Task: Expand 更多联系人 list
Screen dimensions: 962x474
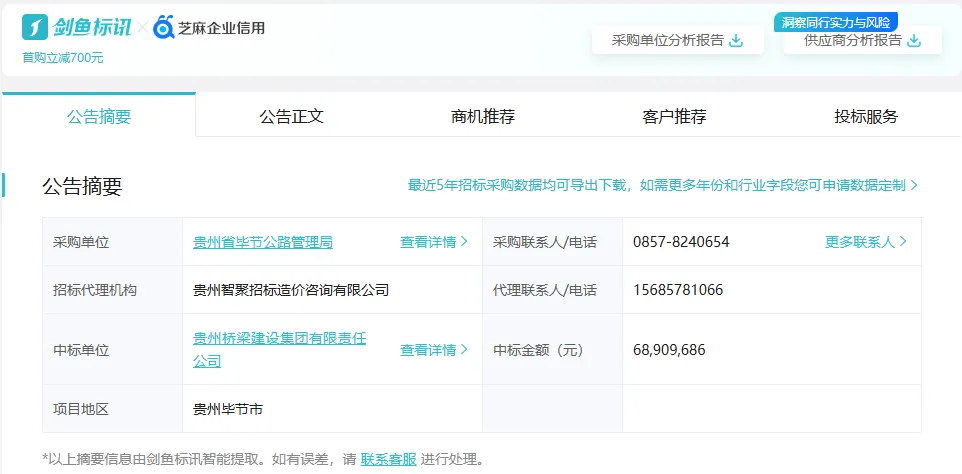Action: click(866, 242)
